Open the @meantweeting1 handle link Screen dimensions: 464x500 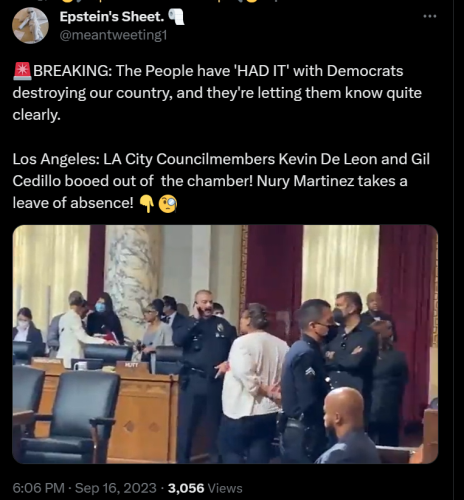113,35
